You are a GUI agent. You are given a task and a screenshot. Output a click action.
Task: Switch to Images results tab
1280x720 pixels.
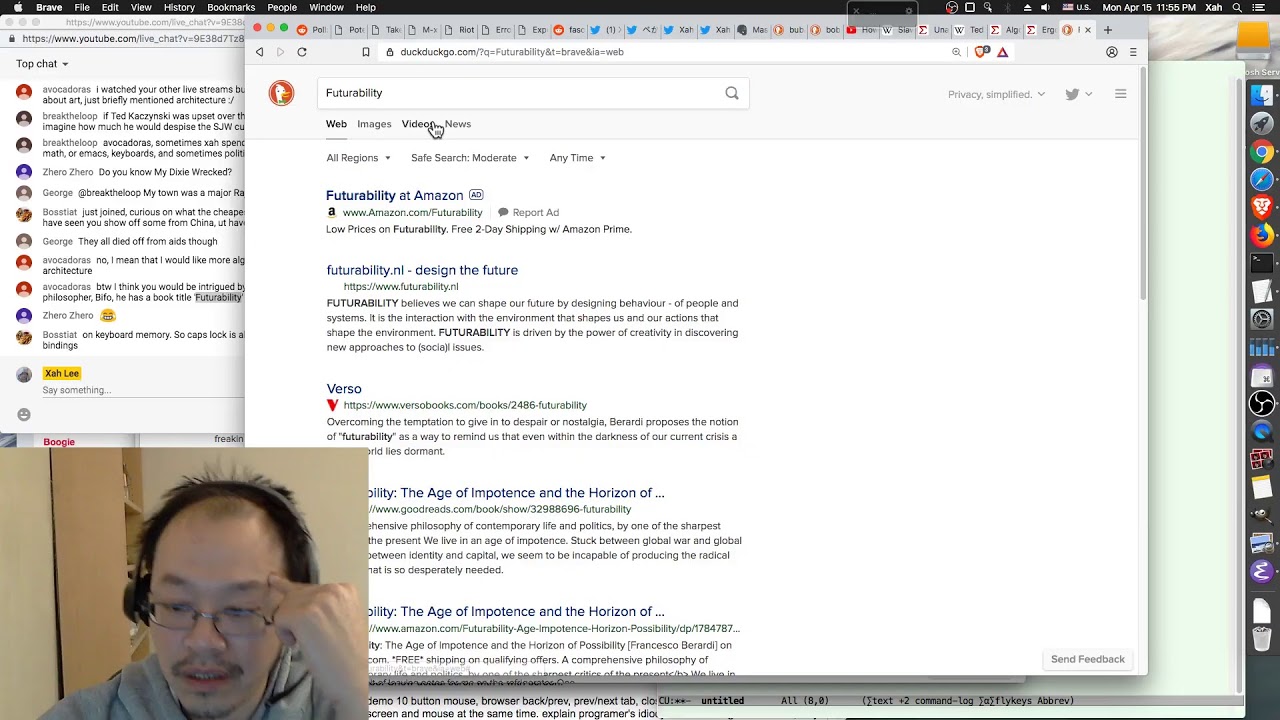[374, 124]
